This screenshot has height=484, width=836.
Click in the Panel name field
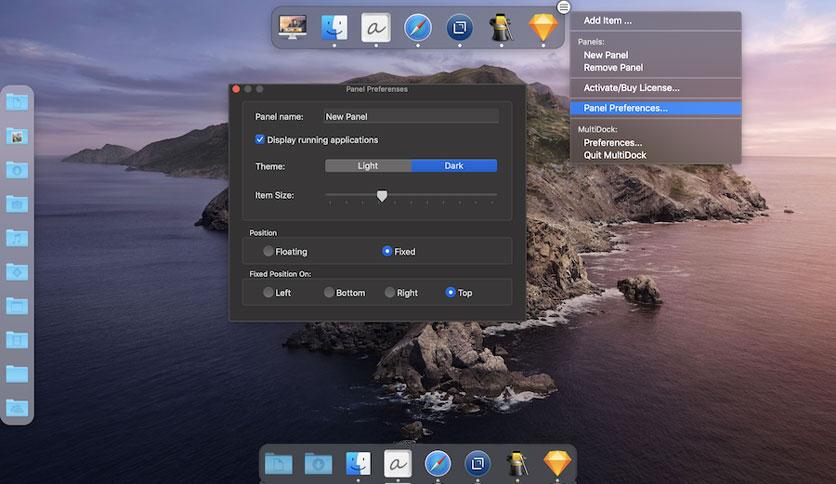coord(411,117)
